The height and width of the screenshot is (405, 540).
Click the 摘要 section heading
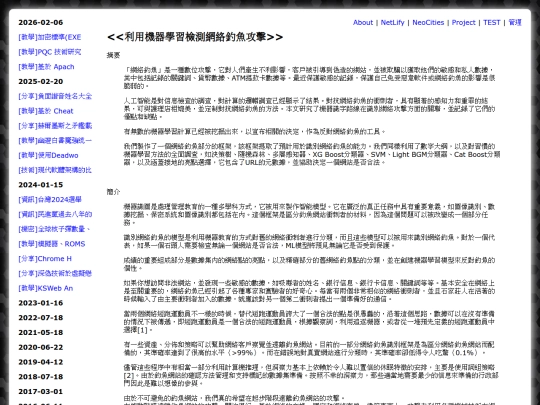pyautogui.click(x=113, y=55)
